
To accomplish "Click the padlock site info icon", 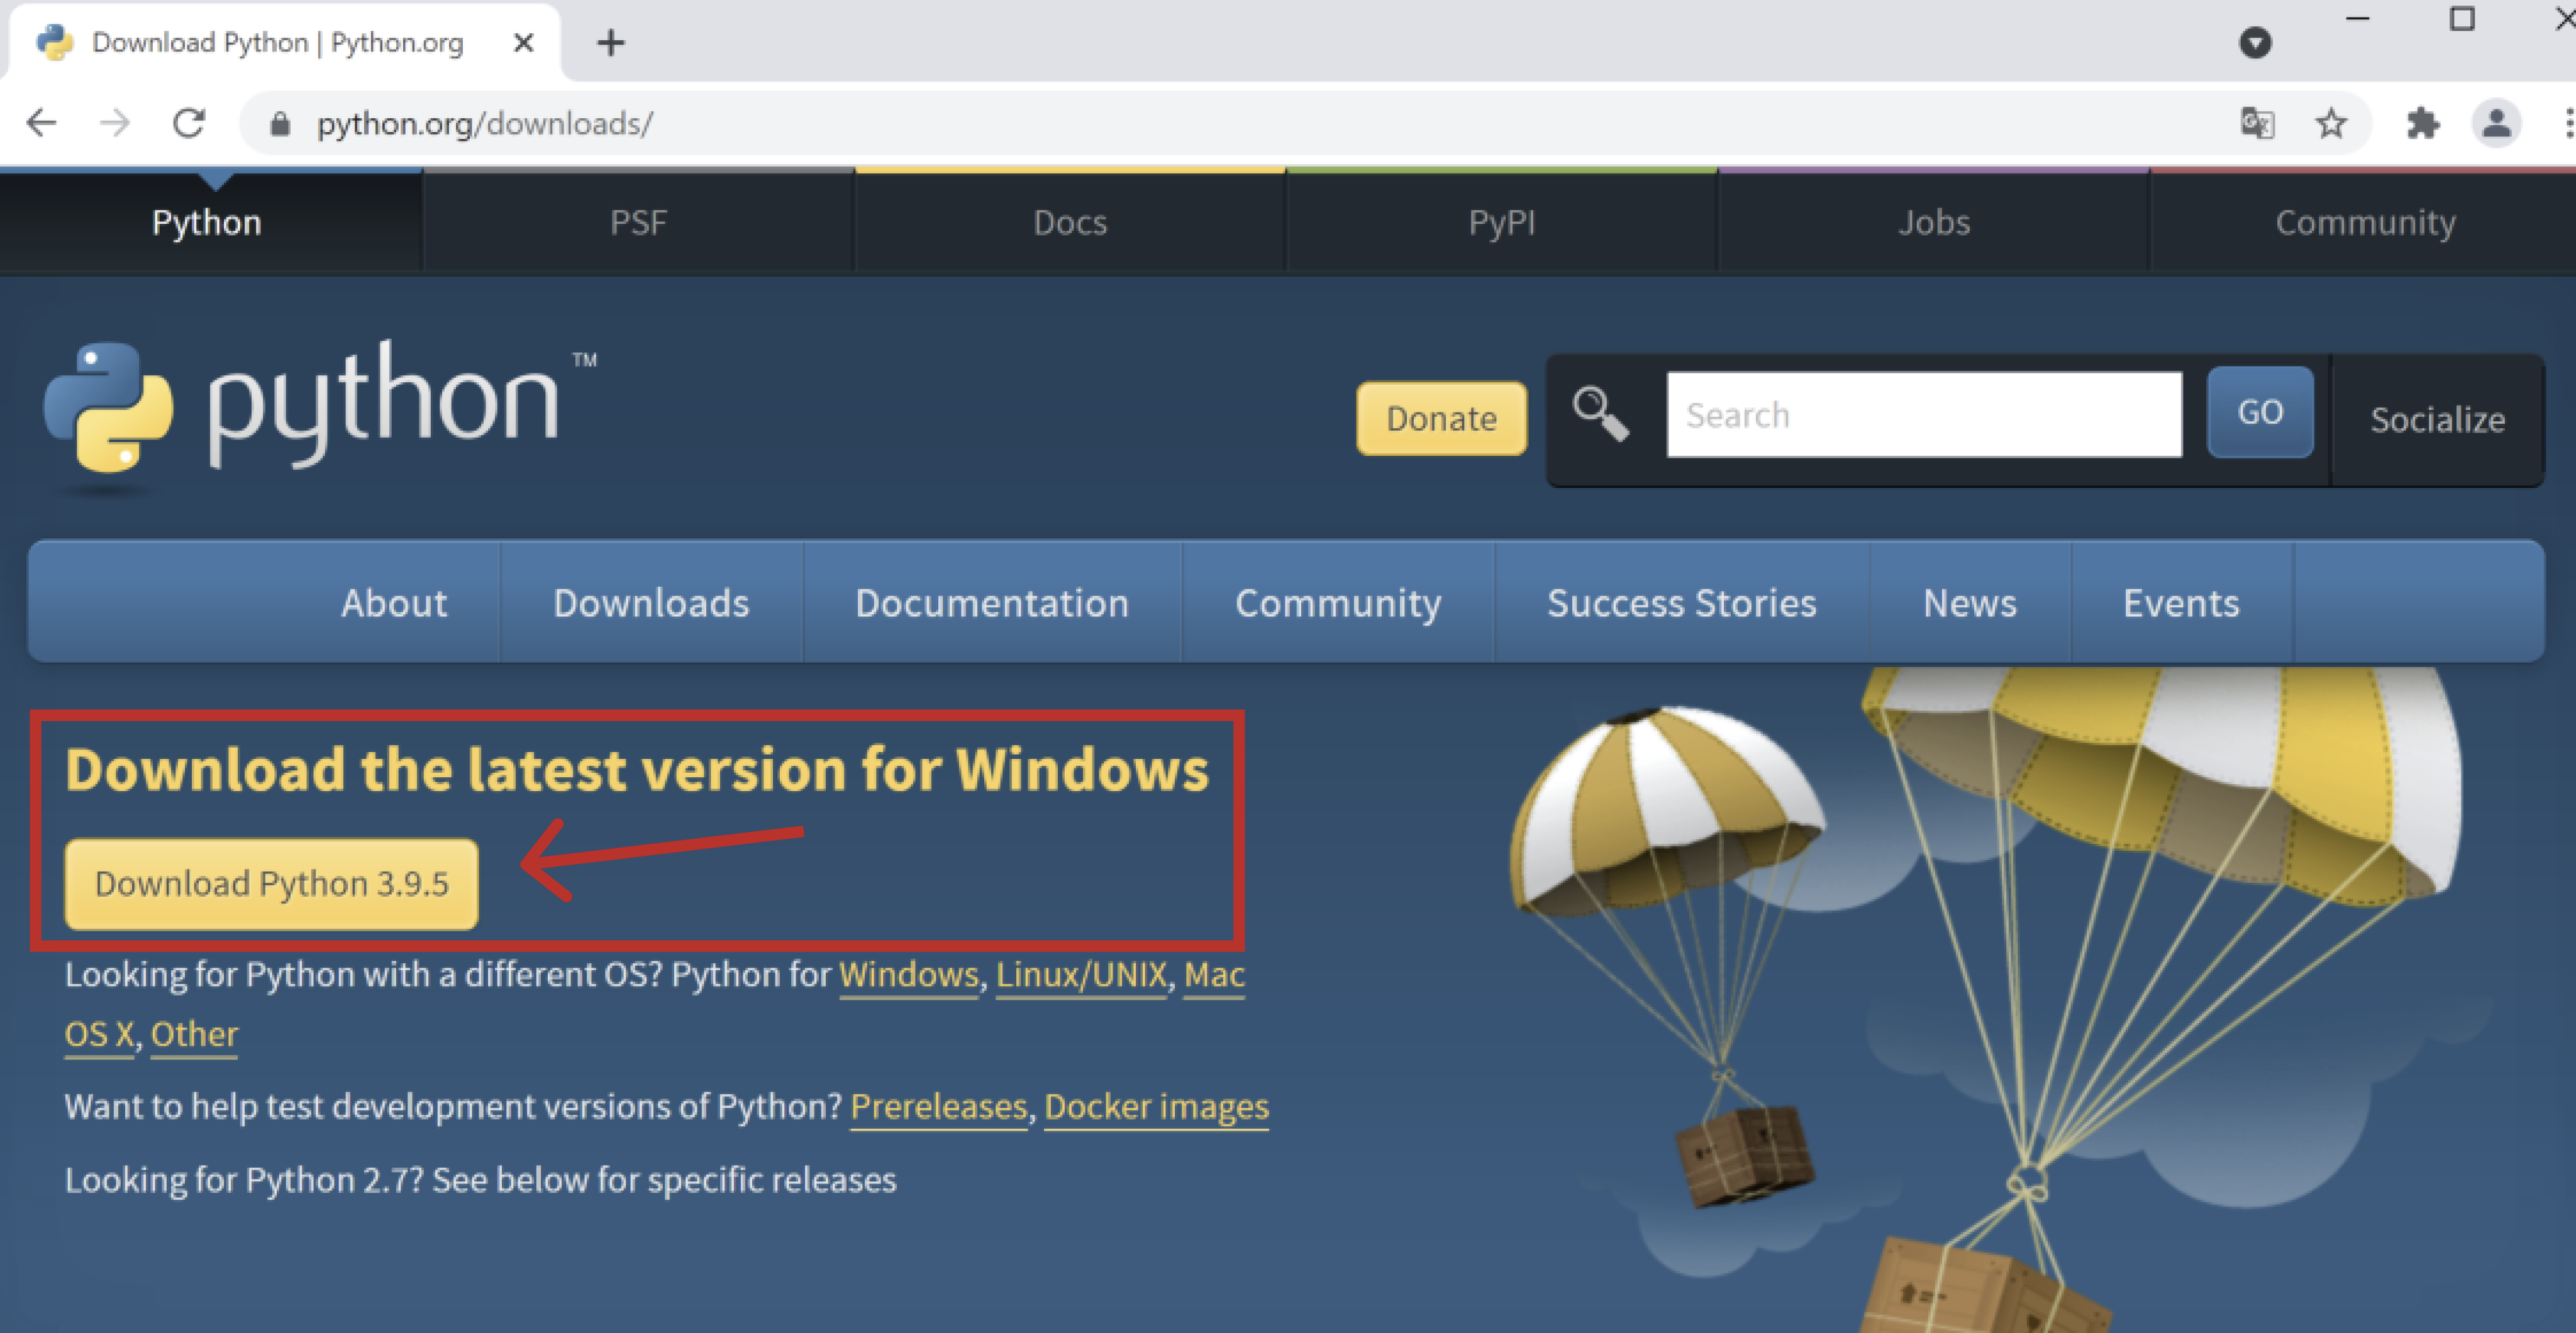I will tap(280, 124).
